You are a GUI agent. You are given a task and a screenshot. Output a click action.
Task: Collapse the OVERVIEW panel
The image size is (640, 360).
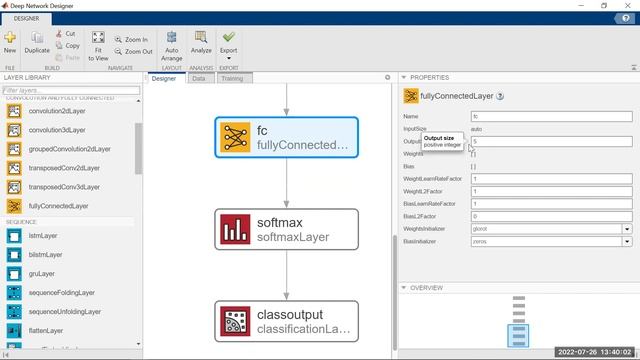(404, 288)
